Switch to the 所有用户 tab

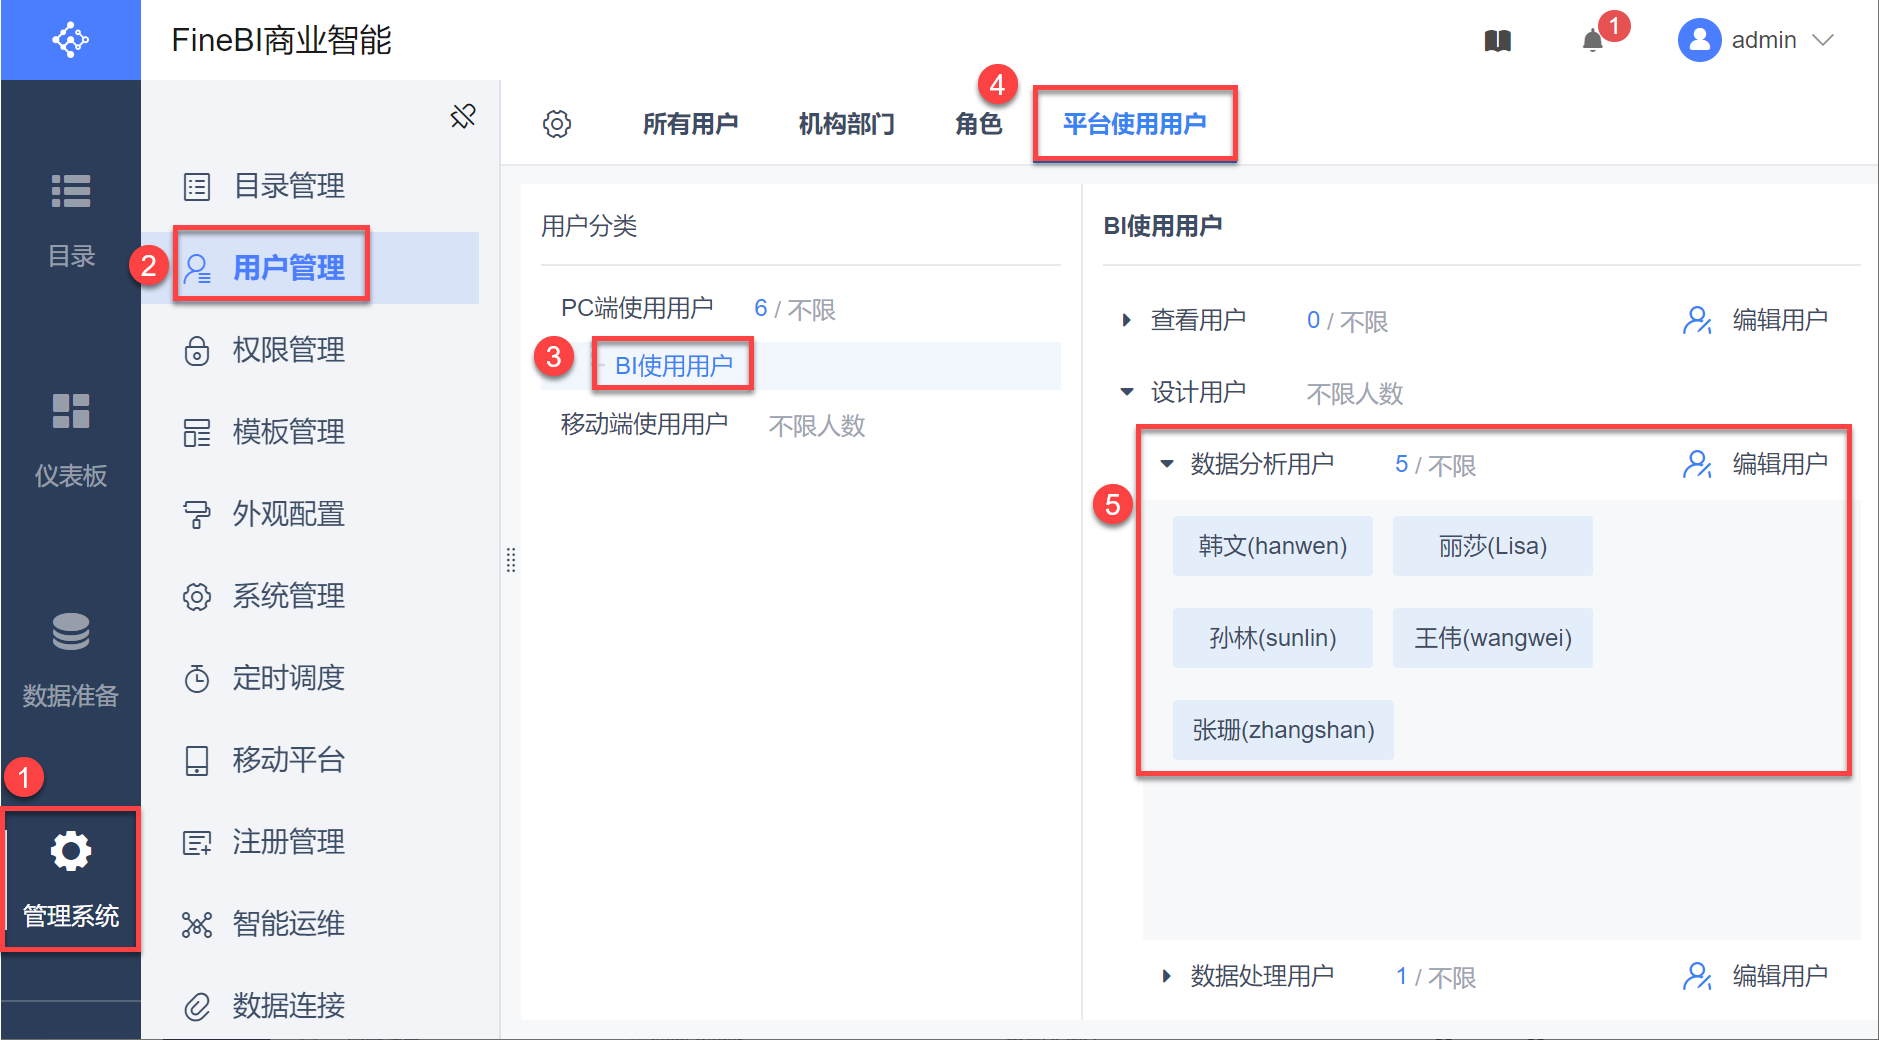[690, 124]
